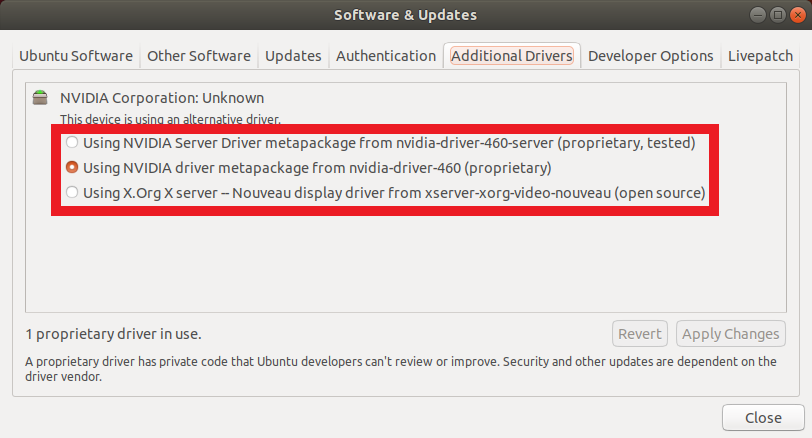Switch to the Ubuntu Software tab
The height and width of the screenshot is (438, 812).
point(78,56)
